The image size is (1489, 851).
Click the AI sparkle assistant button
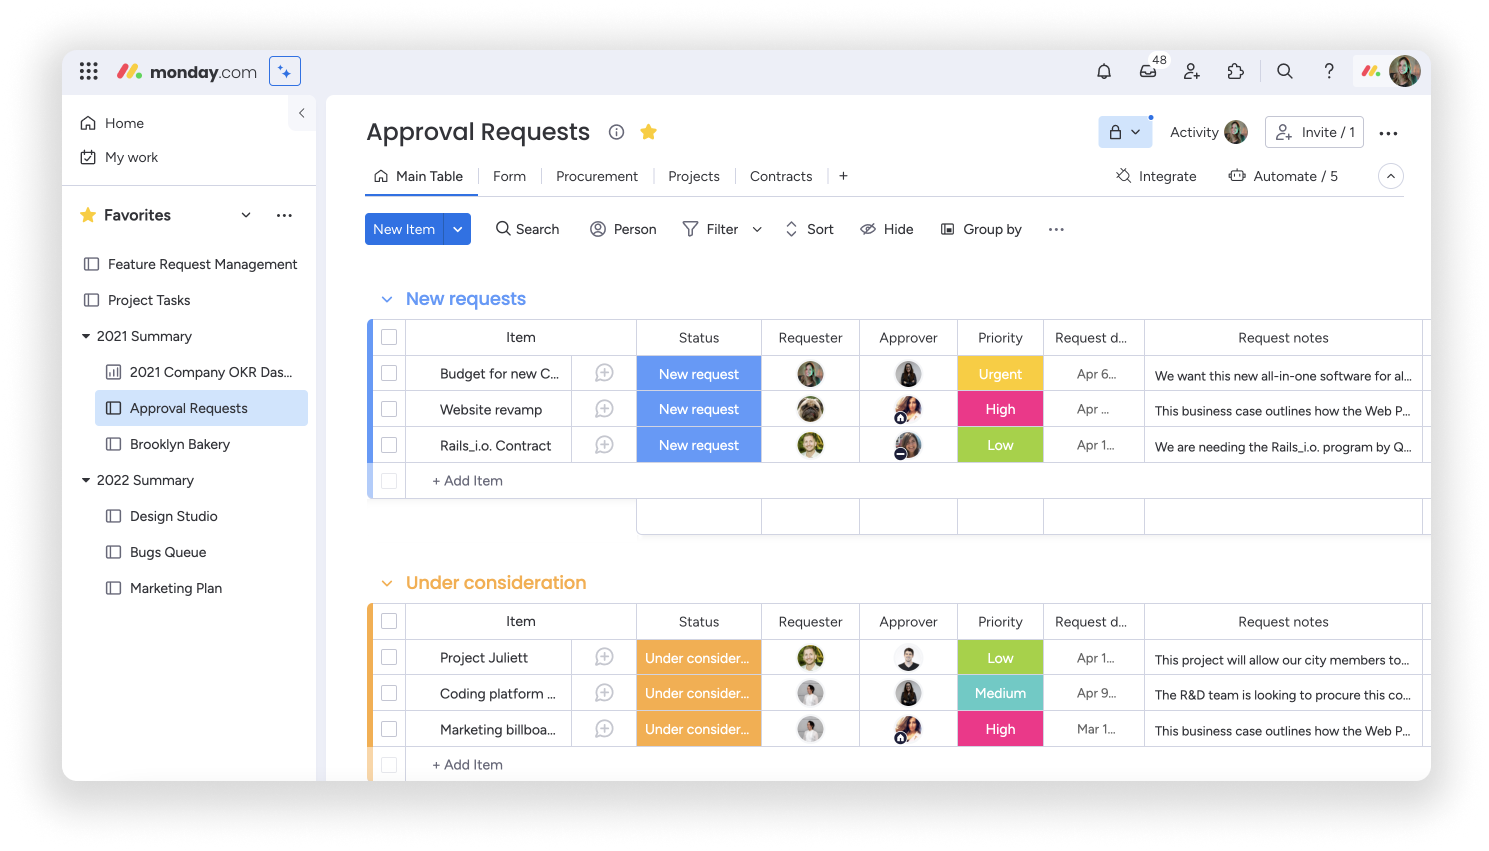285,71
